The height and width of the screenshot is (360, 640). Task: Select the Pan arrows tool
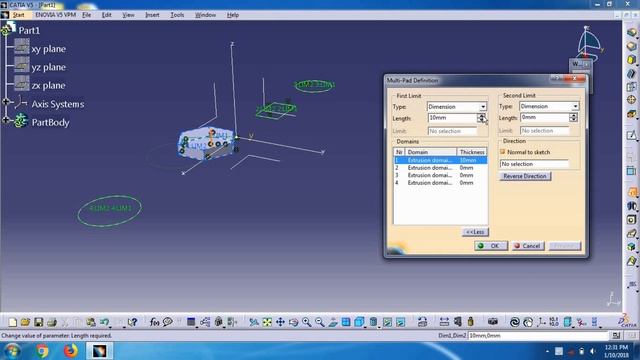[280, 322]
